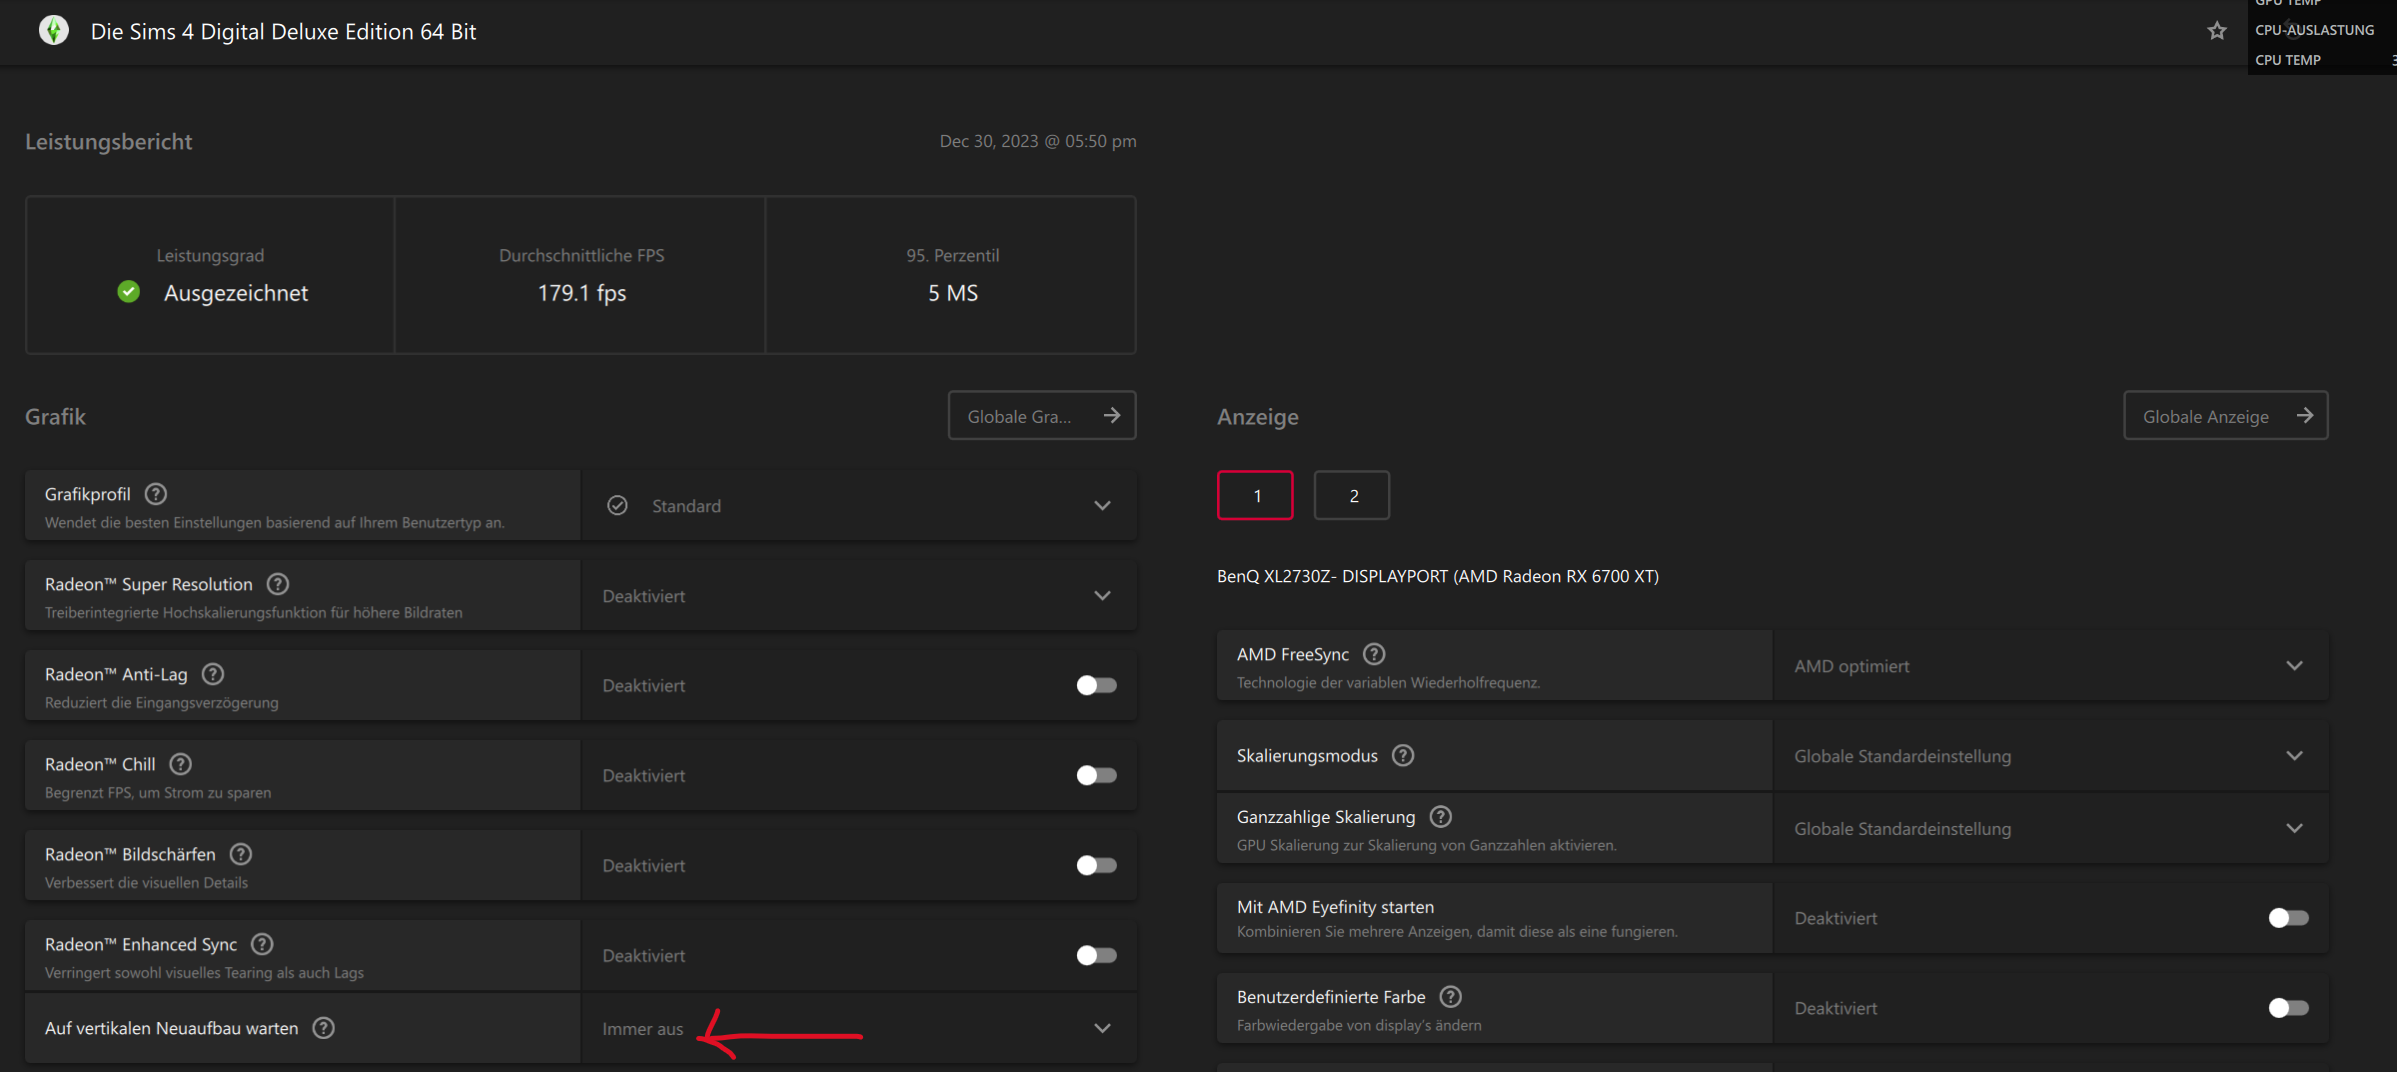The height and width of the screenshot is (1072, 2397).
Task: Click the CPU TEMP overlay metric
Action: (x=2288, y=60)
